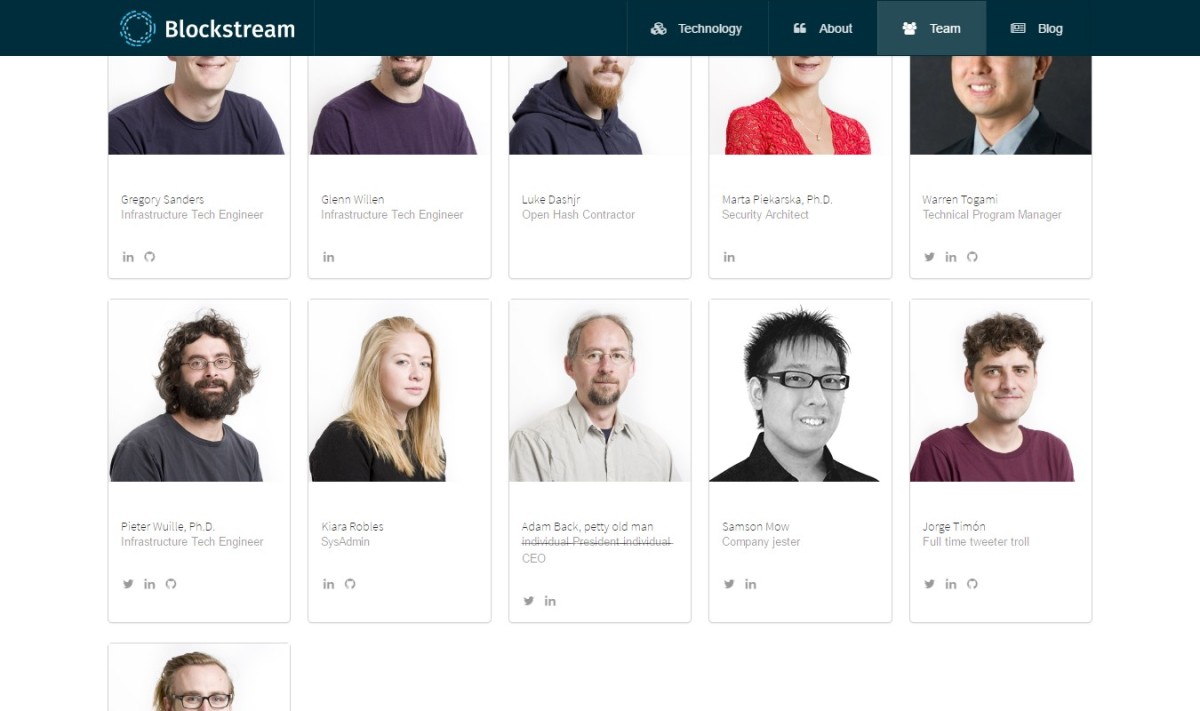The width and height of the screenshot is (1200, 711).
Task: Select the name 'Kiara Robles'
Action: pyautogui.click(x=352, y=526)
